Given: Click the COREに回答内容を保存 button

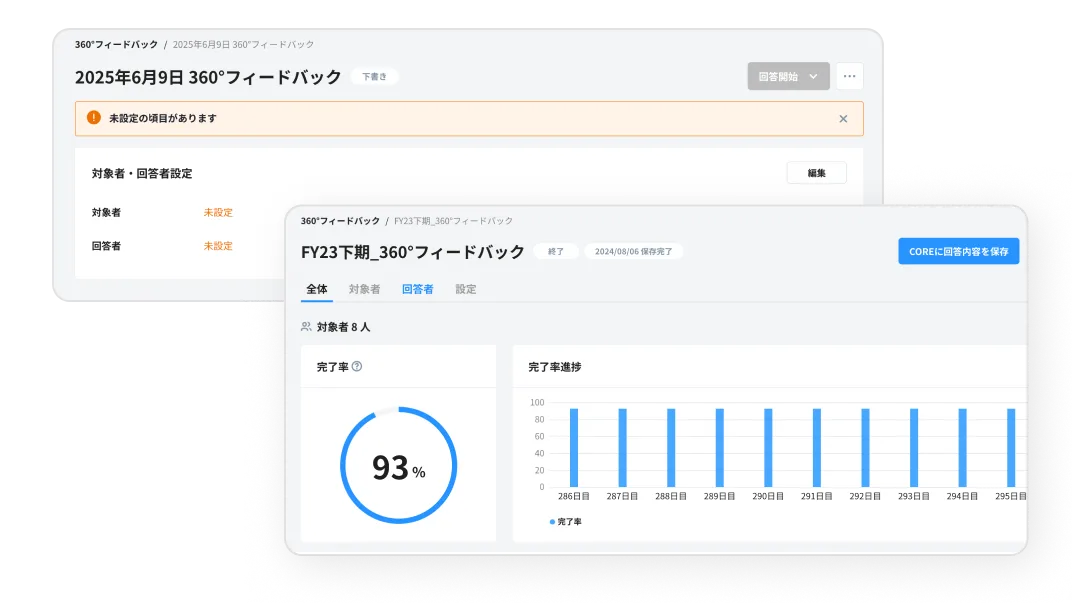Looking at the screenshot, I should coord(958,251).
